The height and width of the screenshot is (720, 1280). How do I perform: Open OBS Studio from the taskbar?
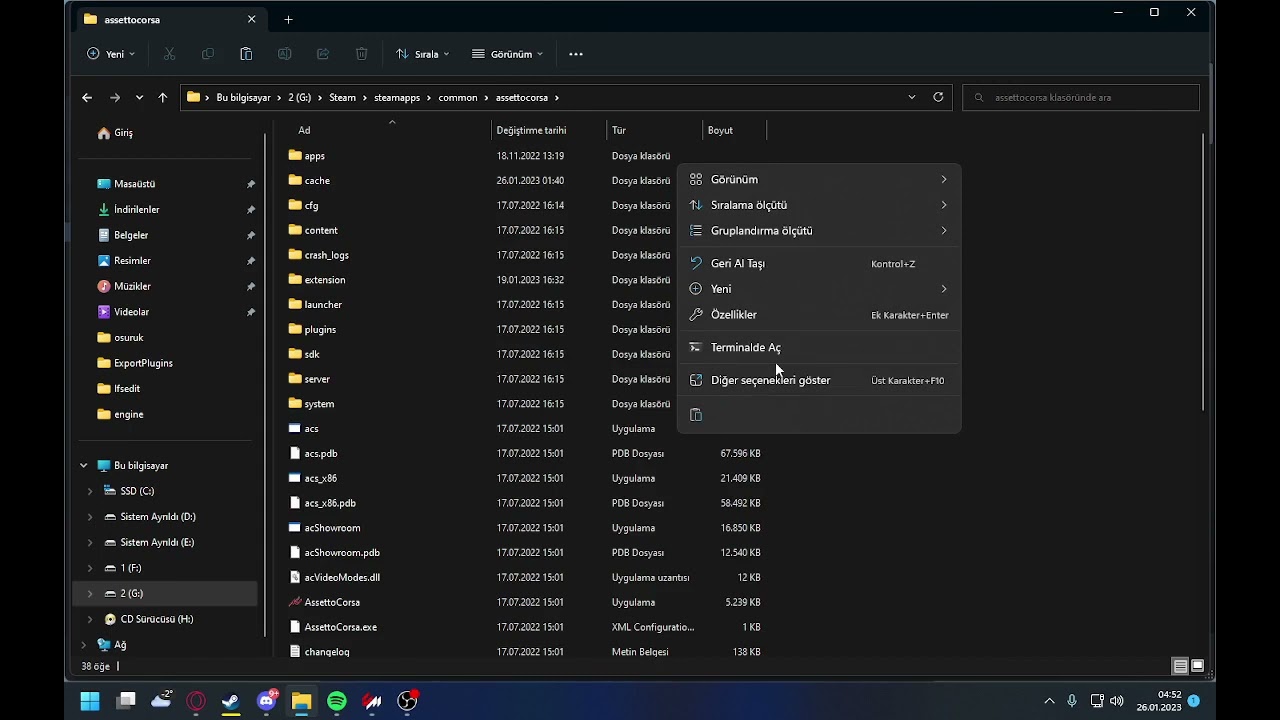408,701
